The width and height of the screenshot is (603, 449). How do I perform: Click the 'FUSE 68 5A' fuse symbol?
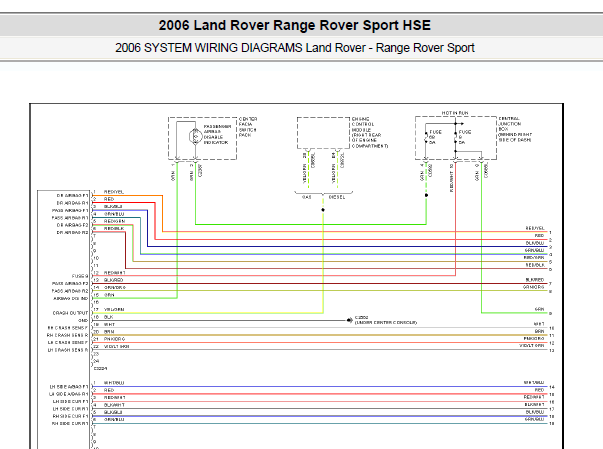(426, 137)
